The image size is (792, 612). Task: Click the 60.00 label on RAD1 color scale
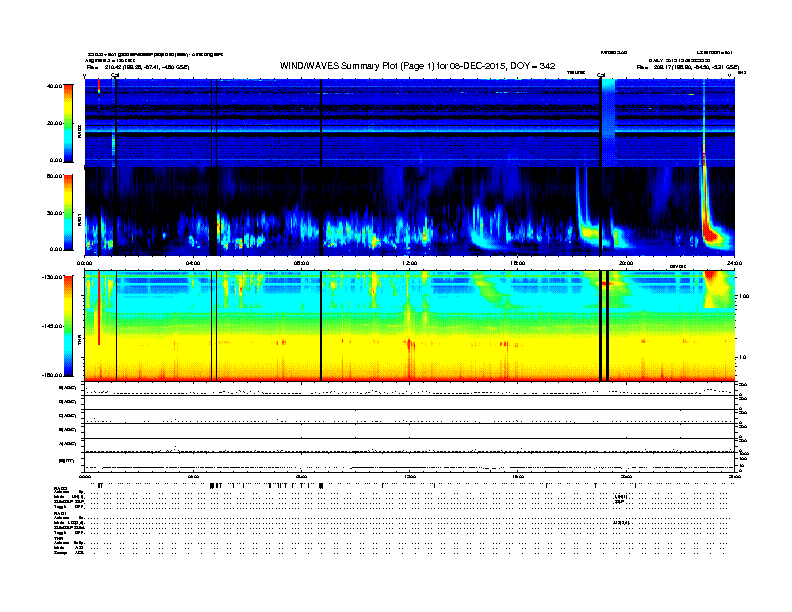coord(54,176)
